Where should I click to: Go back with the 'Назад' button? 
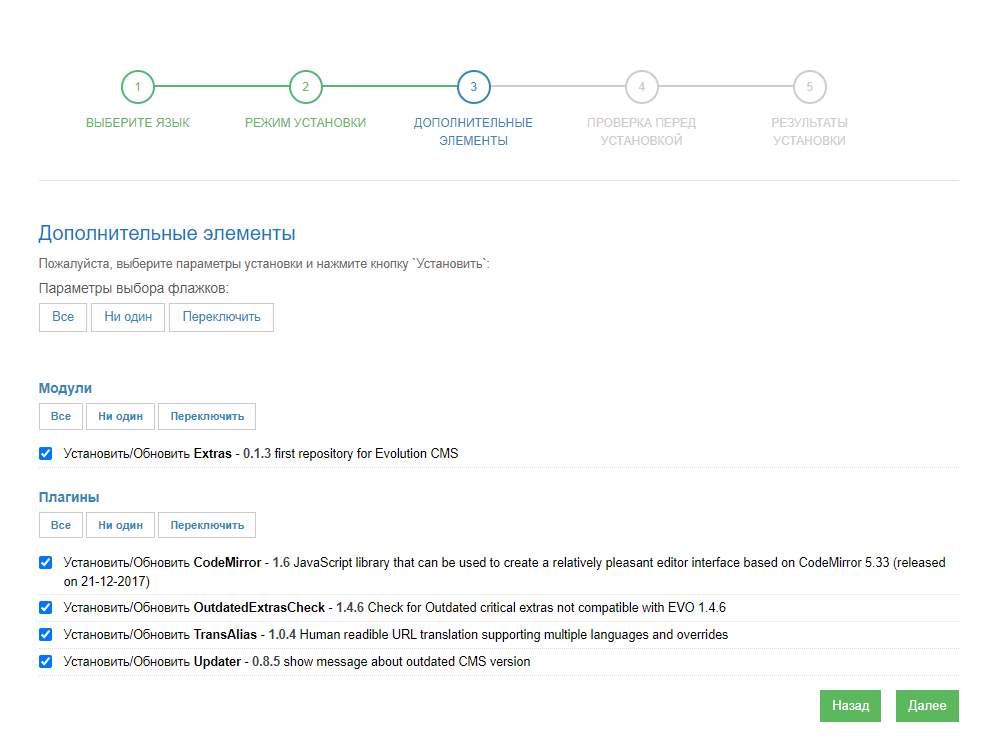click(x=850, y=705)
